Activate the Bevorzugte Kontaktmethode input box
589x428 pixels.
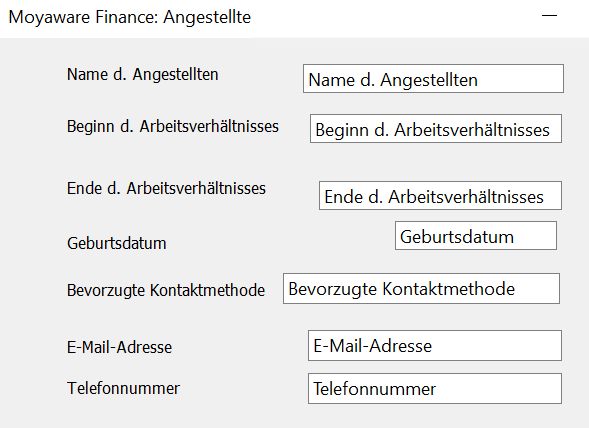click(421, 289)
